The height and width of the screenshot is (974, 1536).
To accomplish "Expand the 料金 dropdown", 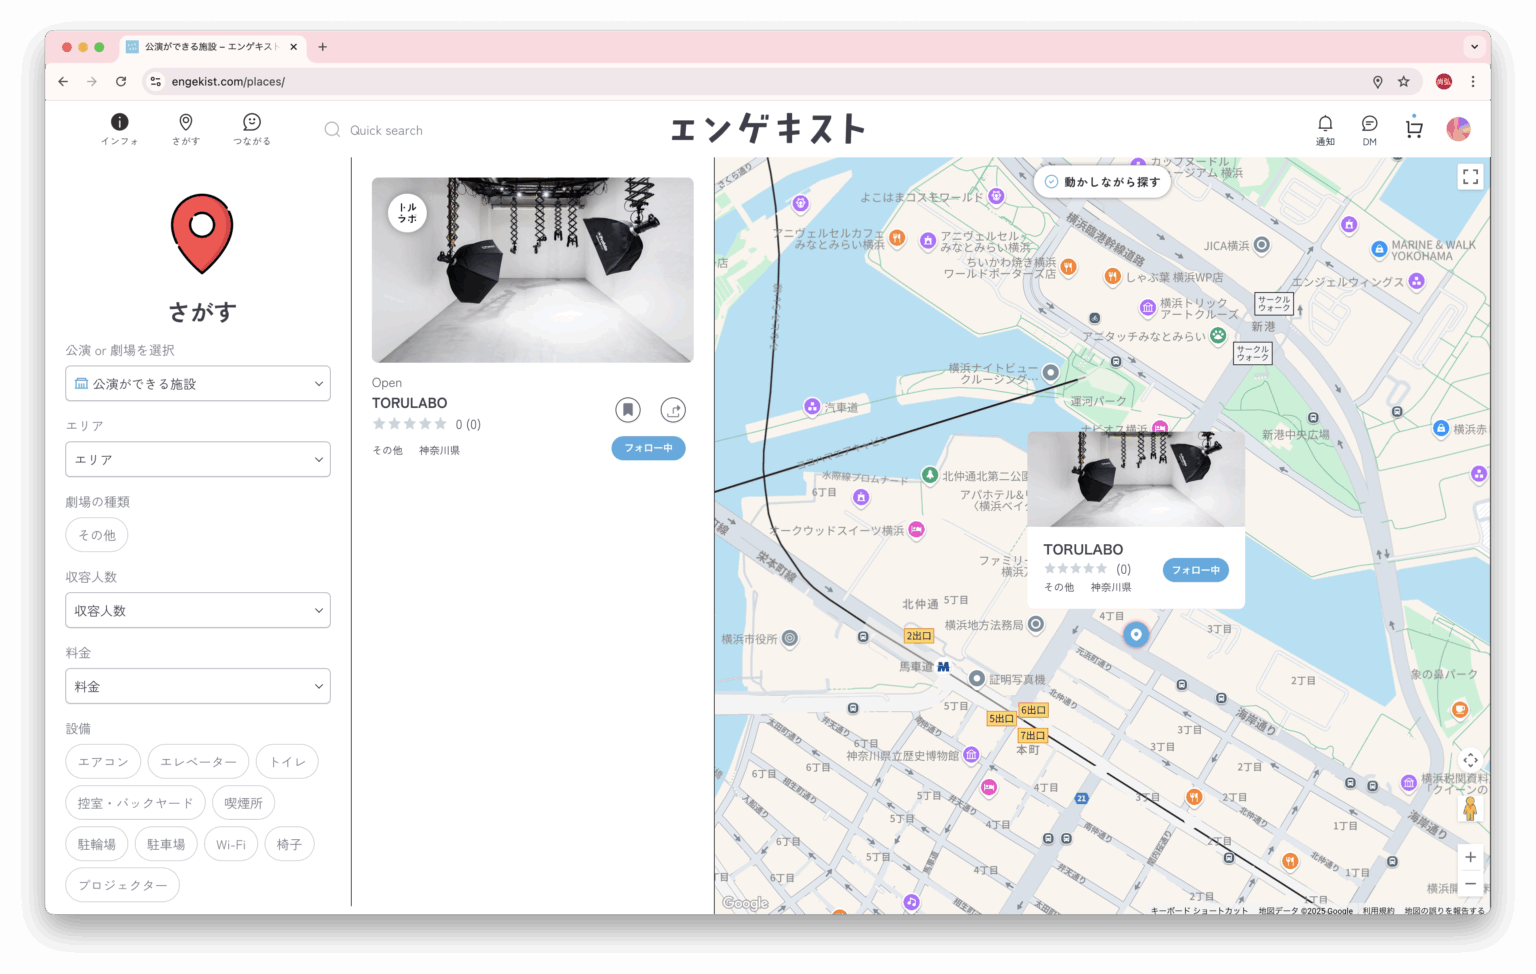I will [198, 686].
